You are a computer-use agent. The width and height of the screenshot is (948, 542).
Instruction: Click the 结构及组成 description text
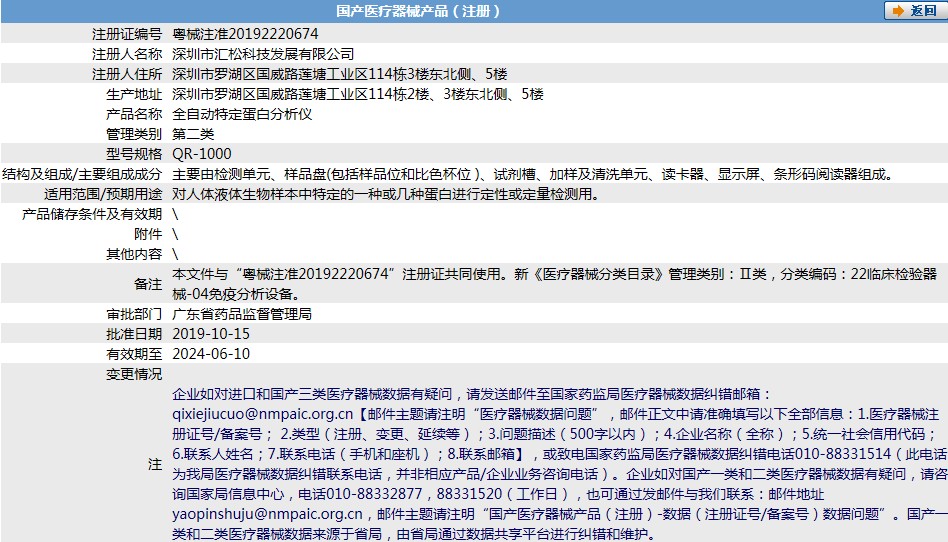(x=530, y=173)
